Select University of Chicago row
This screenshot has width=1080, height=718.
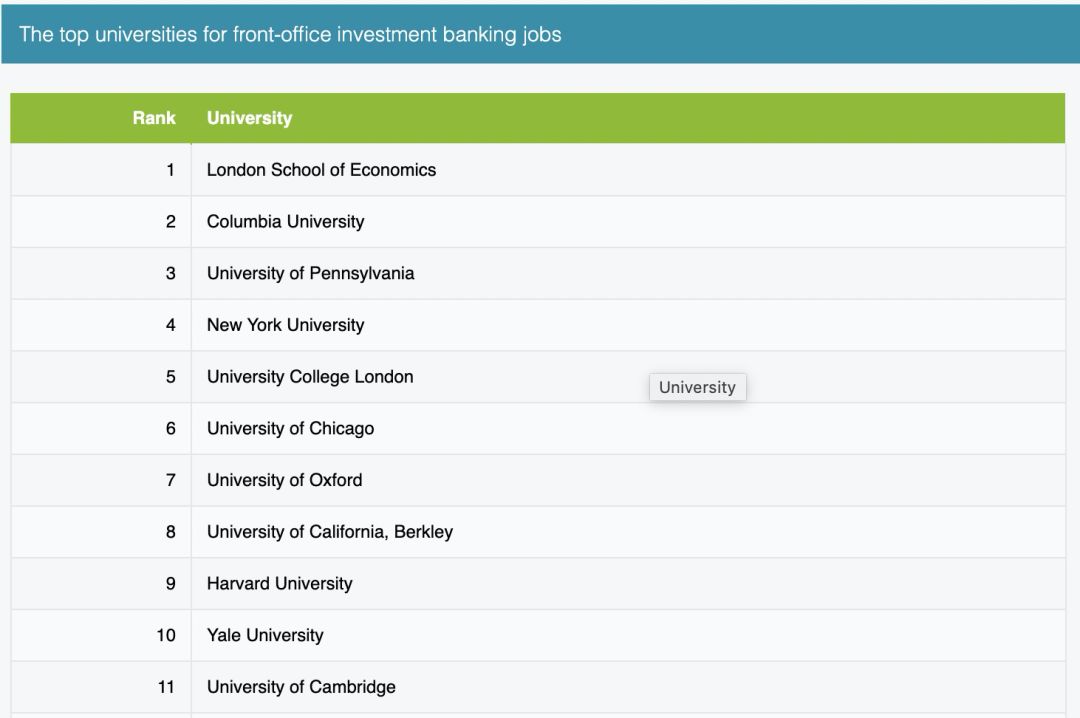(538, 428)
